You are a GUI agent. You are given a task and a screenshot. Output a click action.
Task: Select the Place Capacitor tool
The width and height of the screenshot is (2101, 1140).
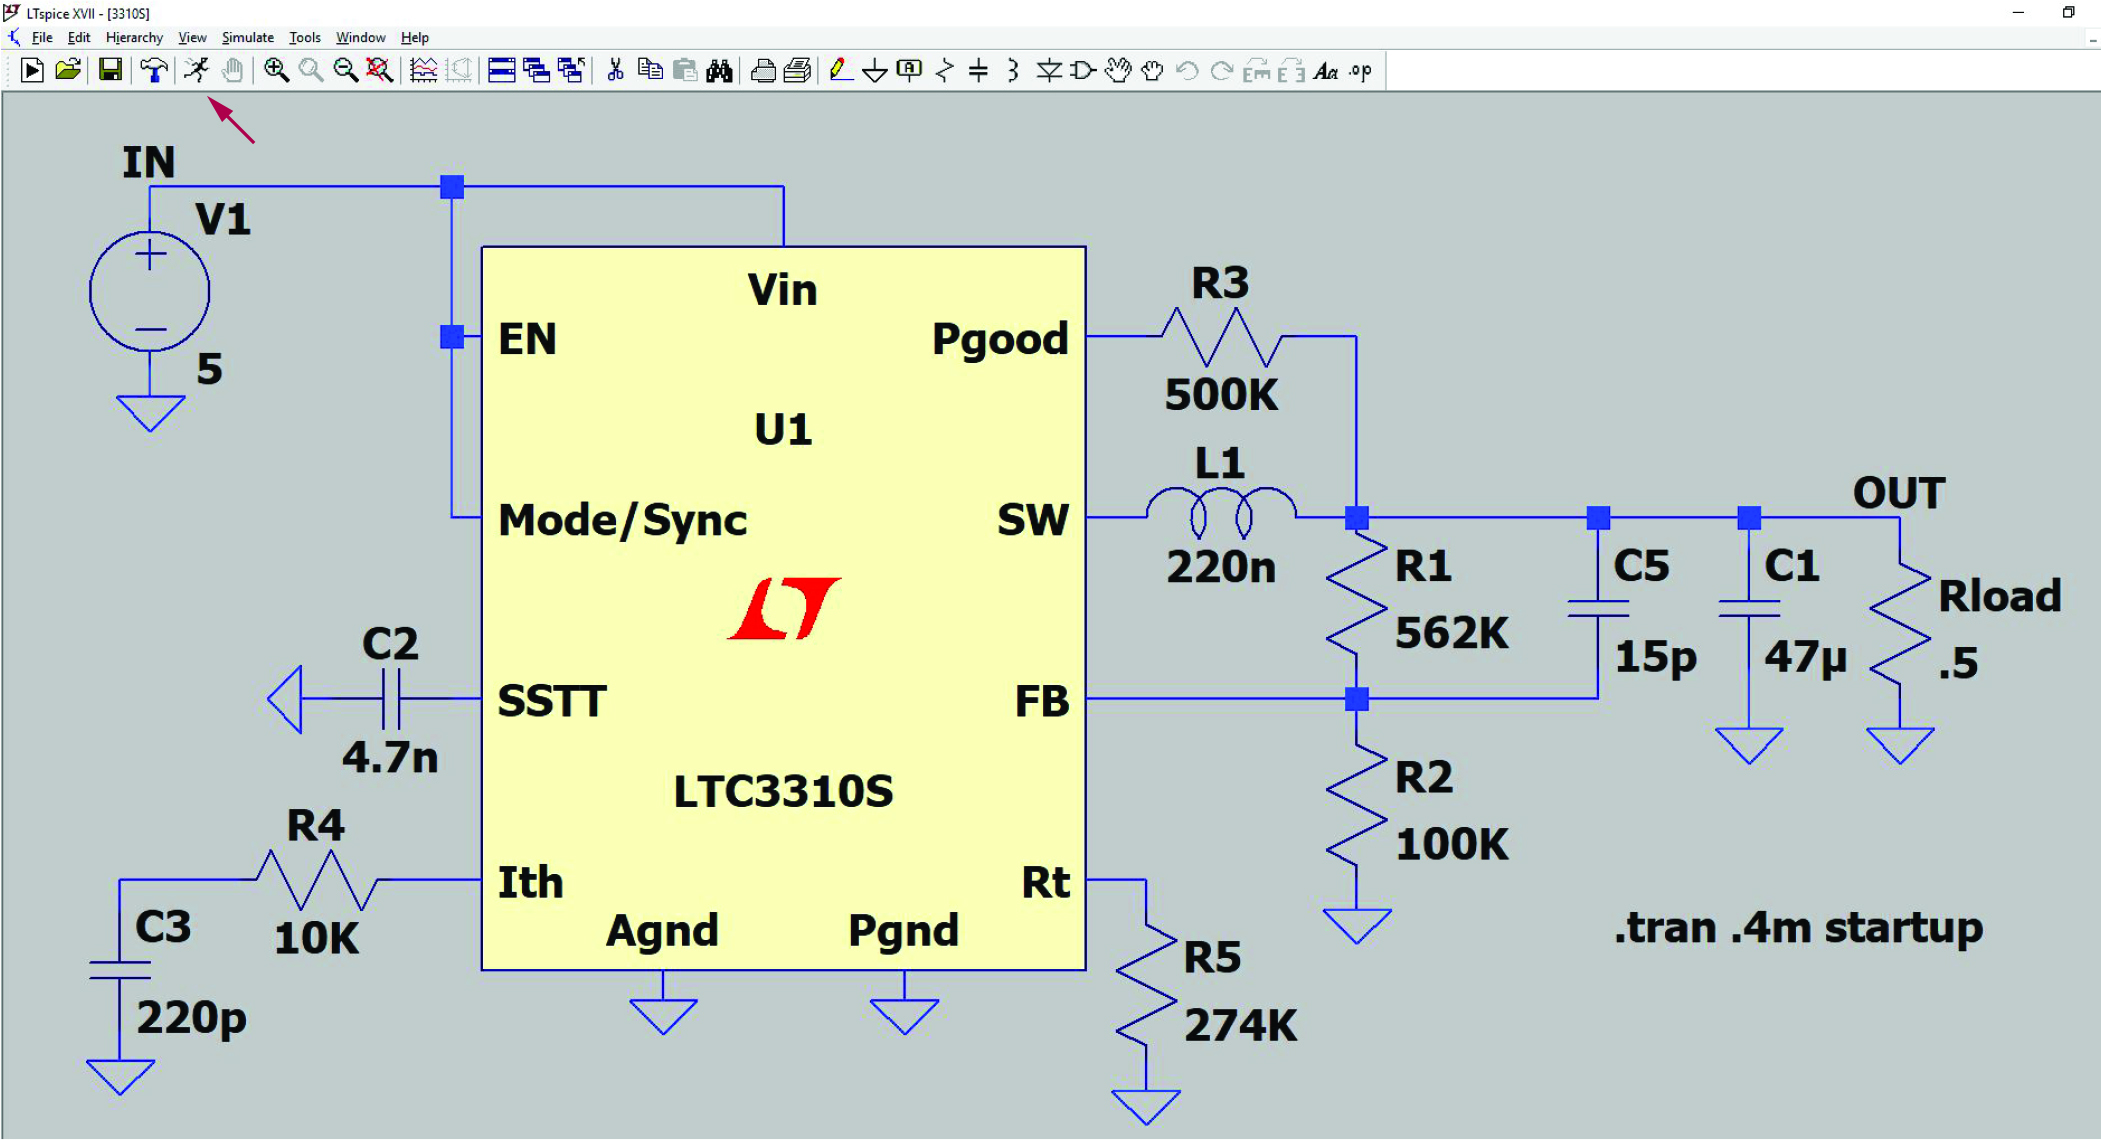(x=978, y=70)
